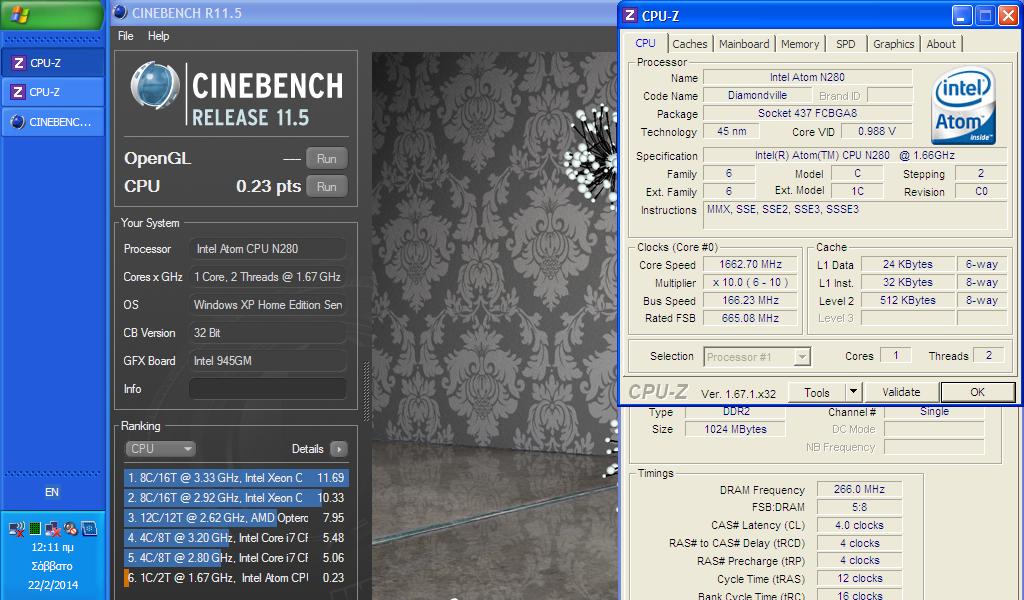Viewport: 1024px width, 600px height.
Task: Expand ranking Details arrow
Action: [x=338, y=449]
